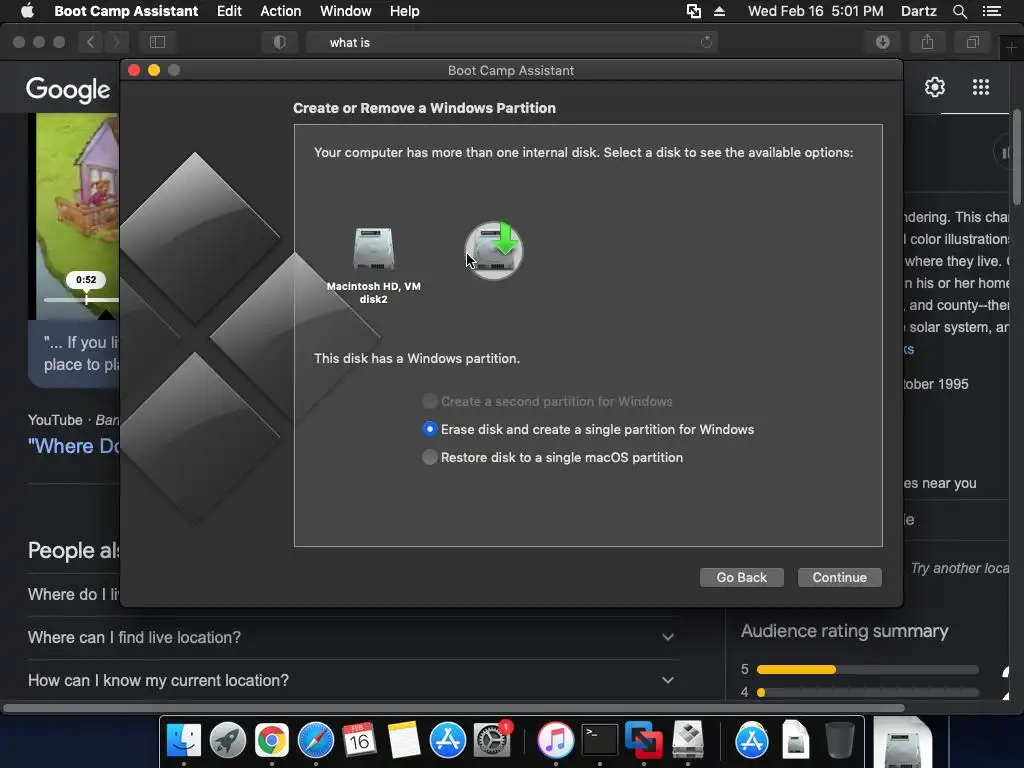
Task: Click Safari forward navigation arrow
Action: [116, 42]
